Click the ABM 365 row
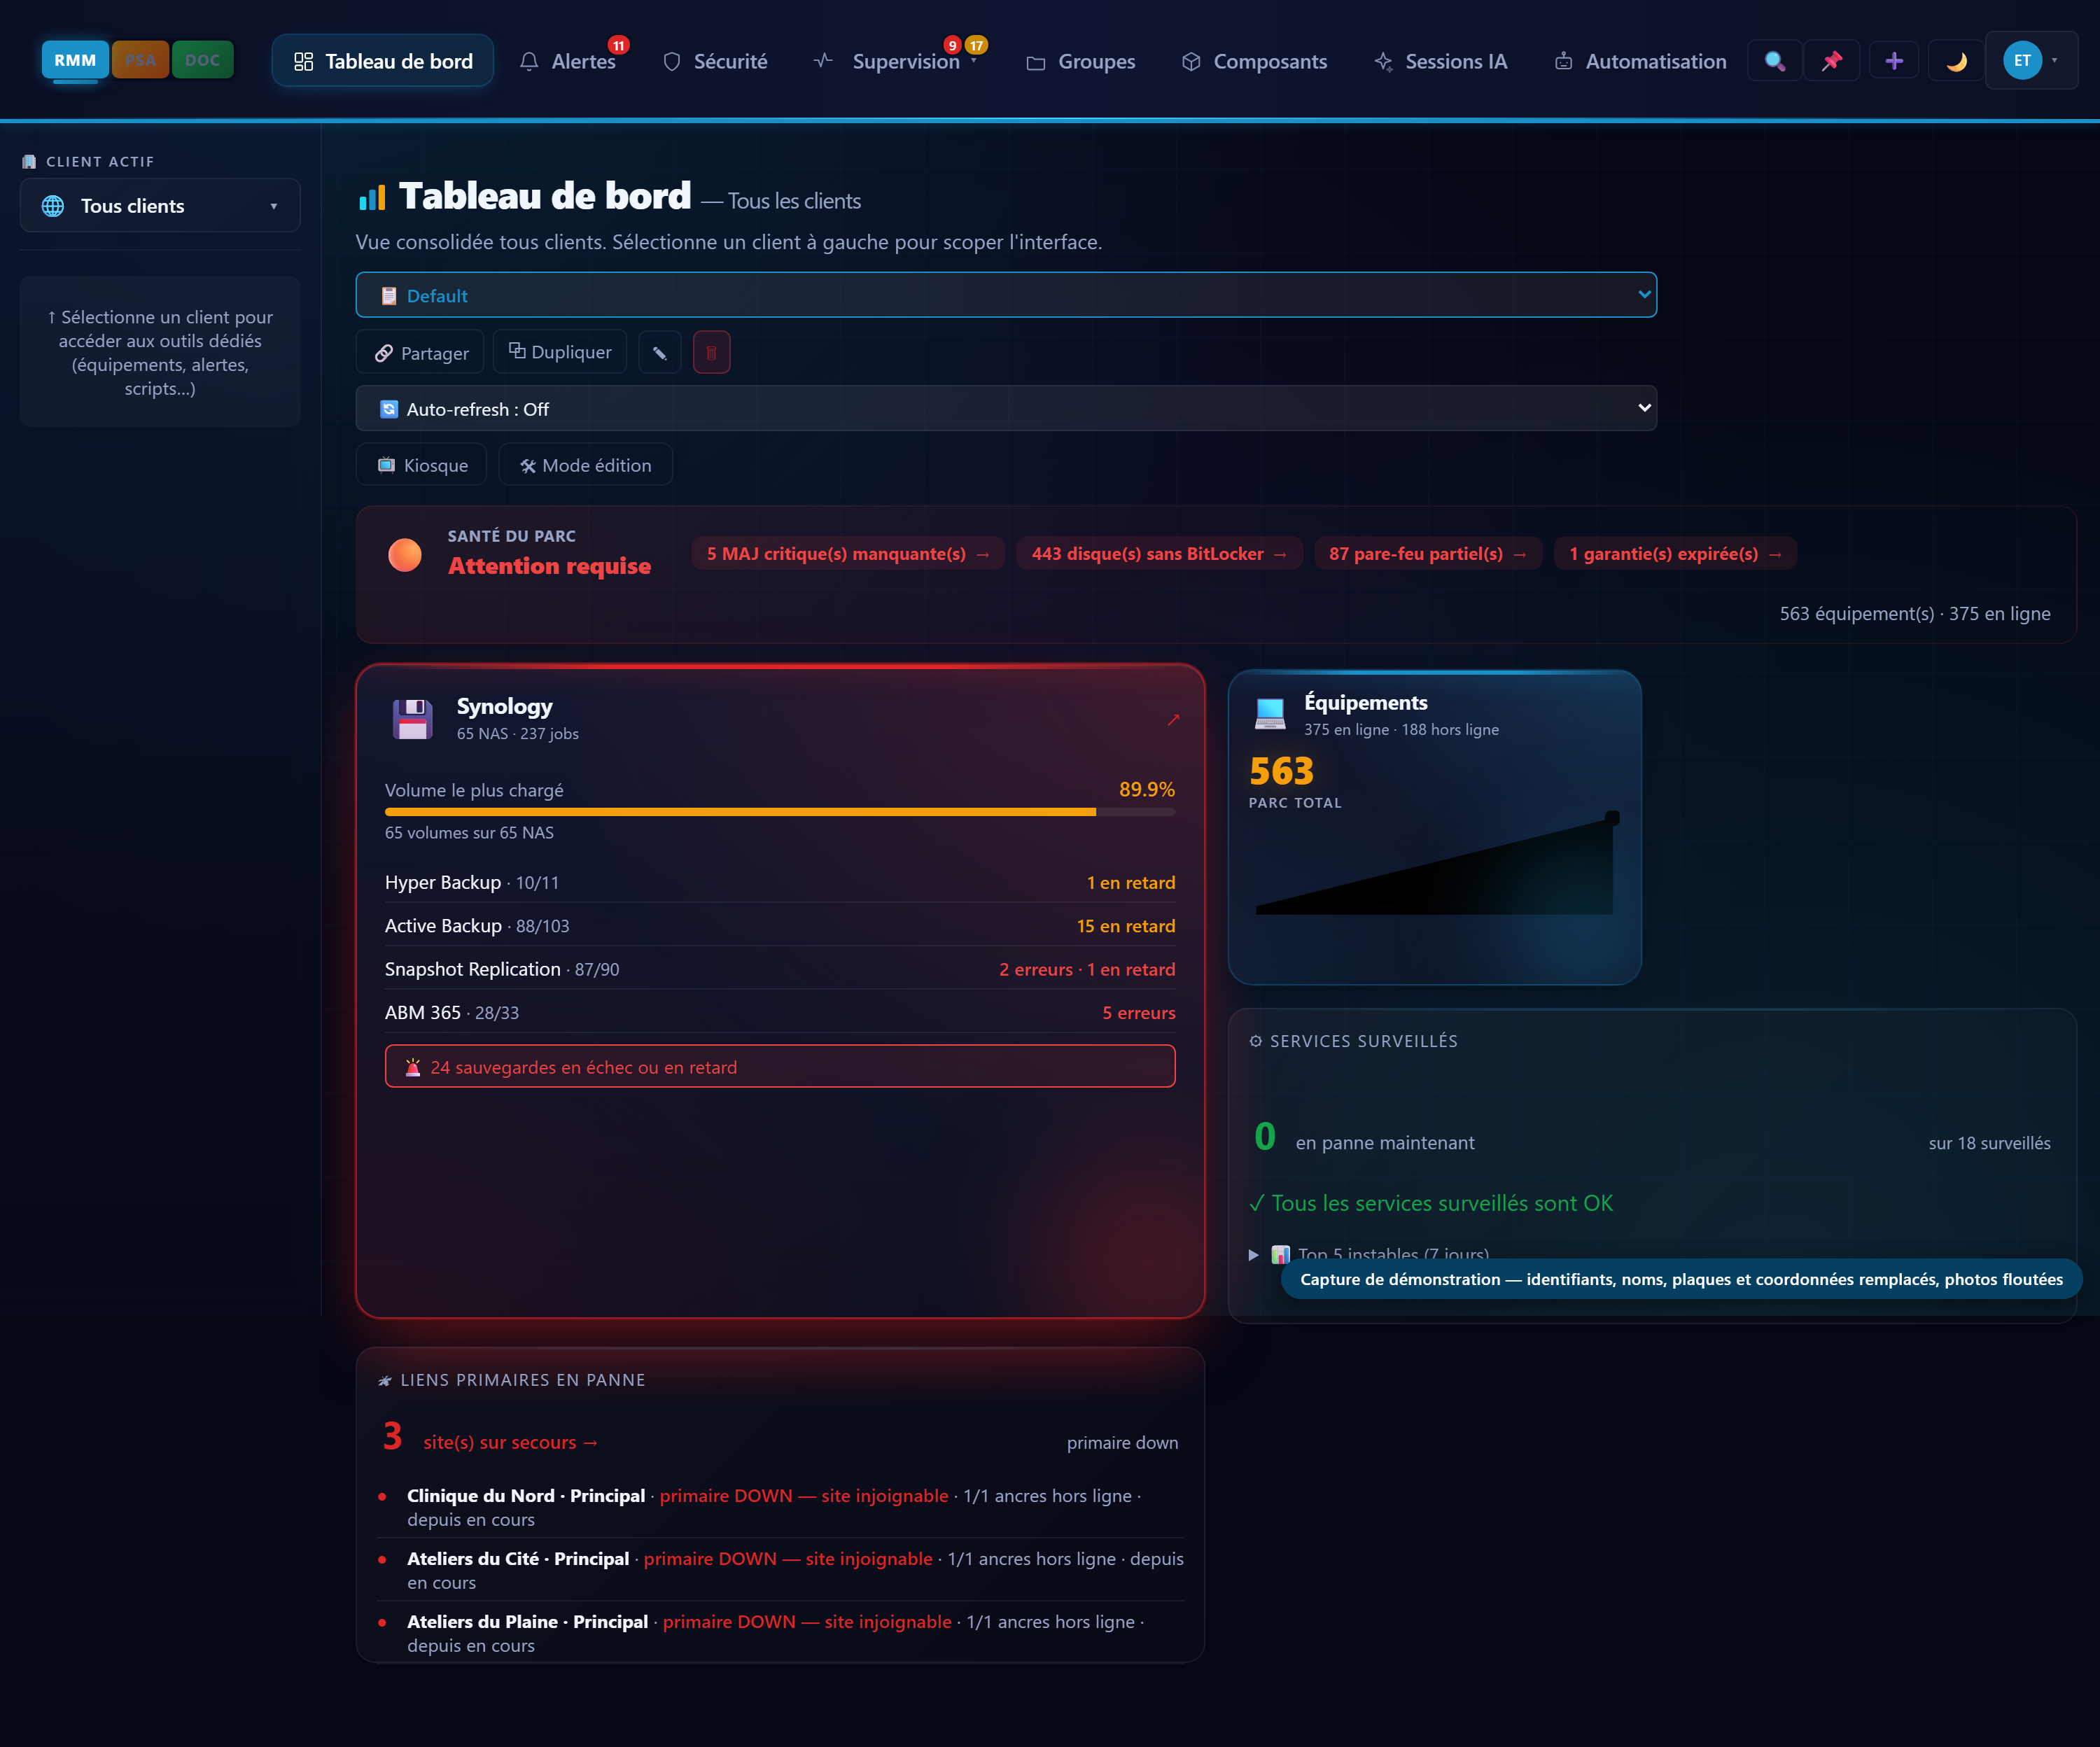Viewport: 2100px width, 1747px height. [x=780, y=1012]
